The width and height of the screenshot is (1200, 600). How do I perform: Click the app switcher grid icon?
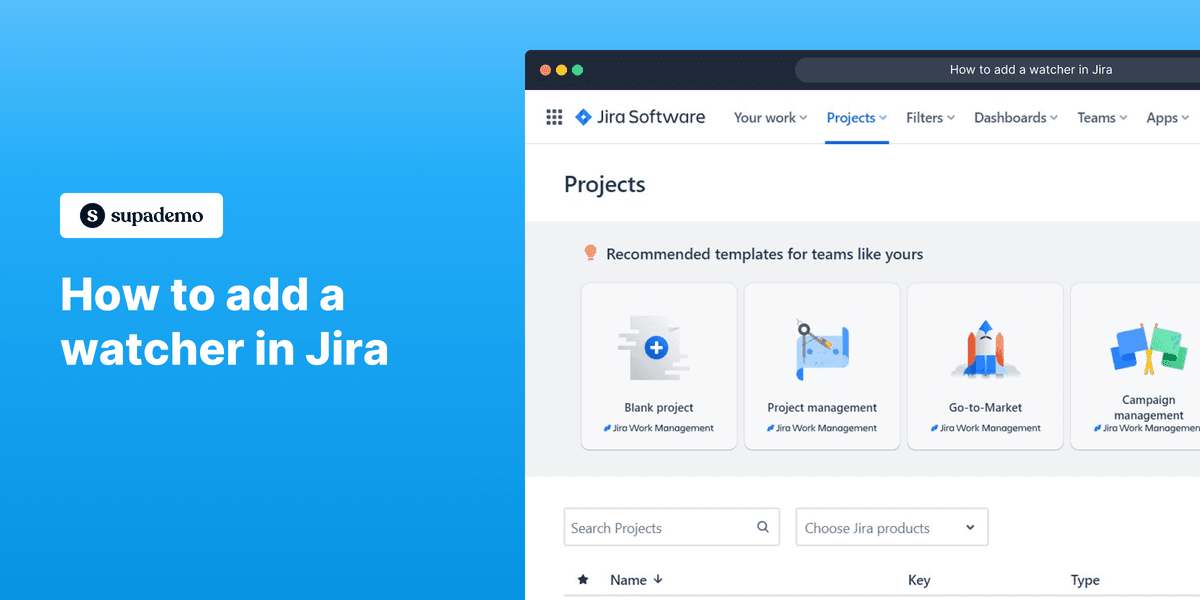click(x=554, y=117)
